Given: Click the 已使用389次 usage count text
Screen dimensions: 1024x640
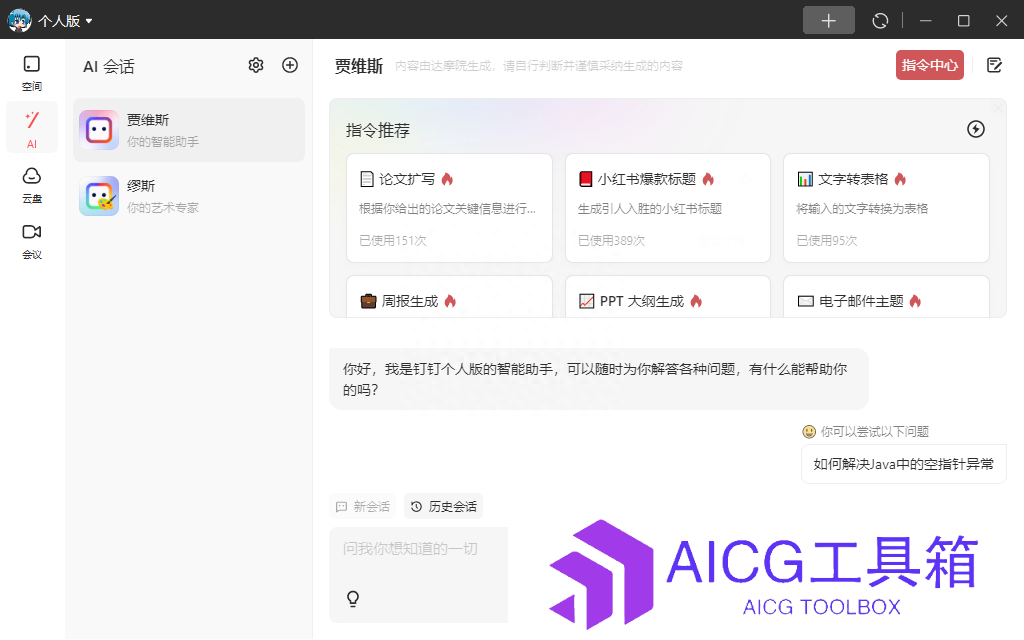Looking at the screenshot, I should point(611,241).
